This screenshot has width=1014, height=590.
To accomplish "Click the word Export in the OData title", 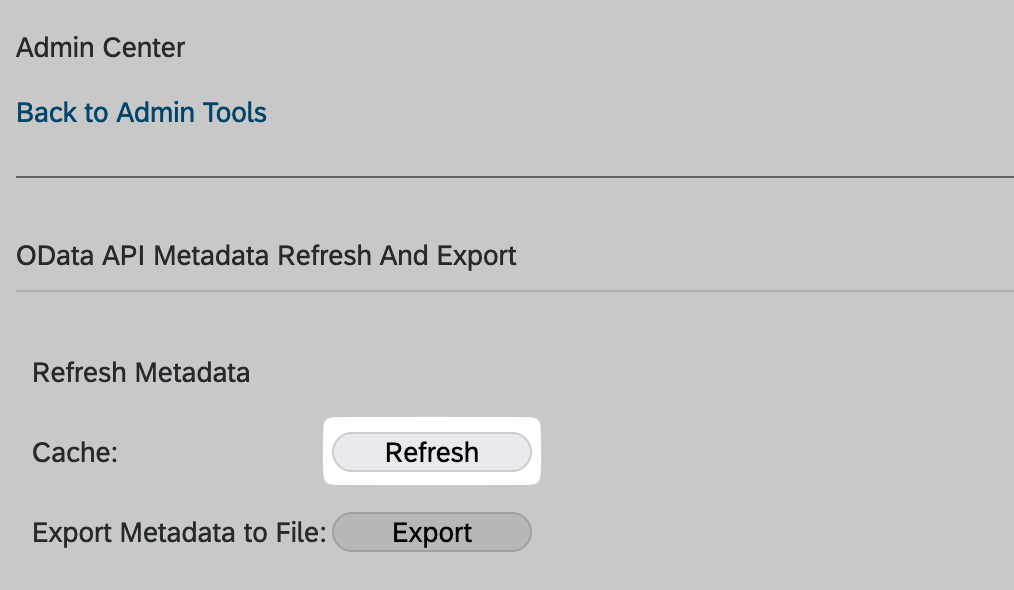I will (476, 256).
